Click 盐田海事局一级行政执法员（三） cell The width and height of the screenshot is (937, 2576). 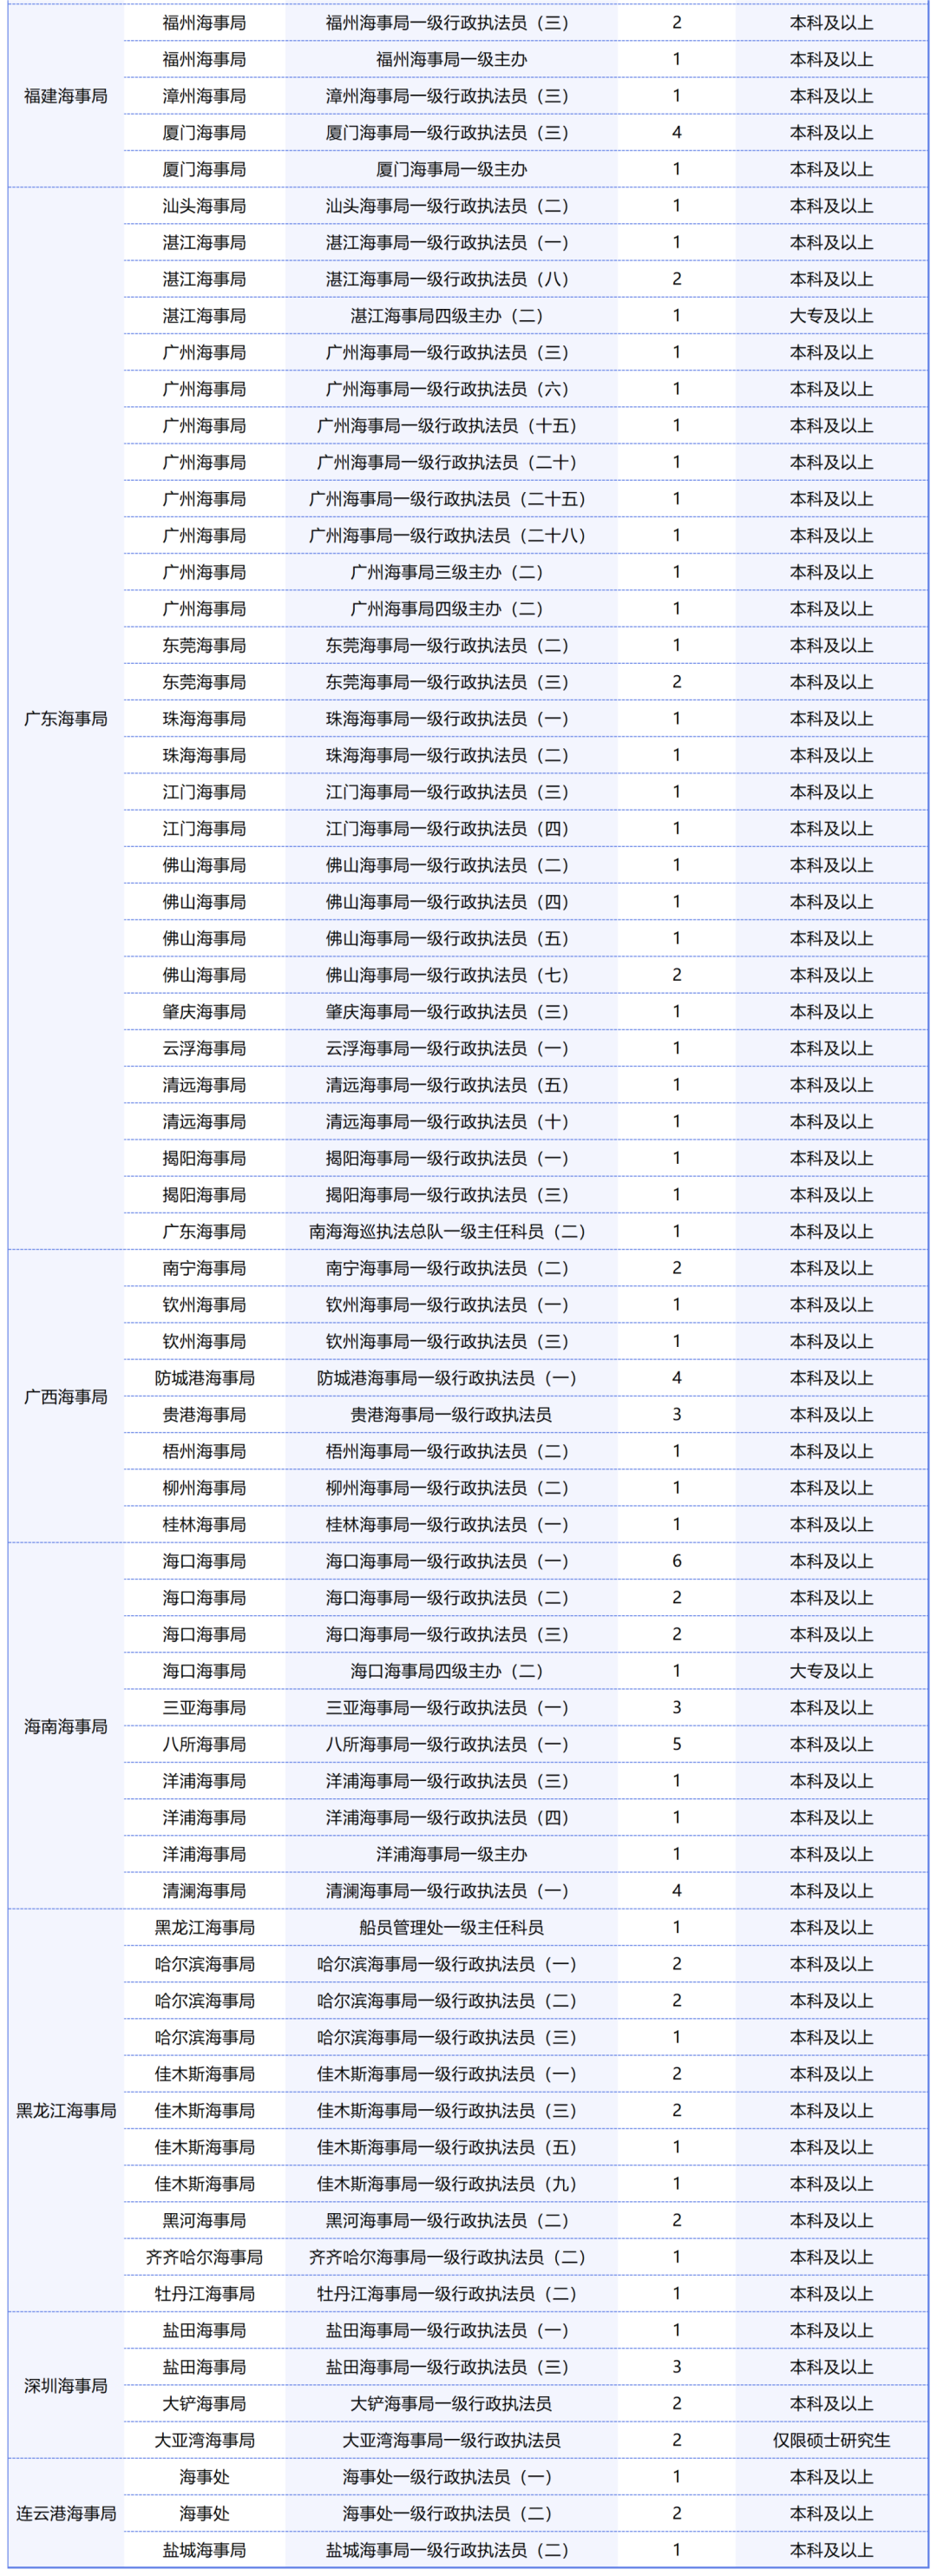click(451, 2367)
